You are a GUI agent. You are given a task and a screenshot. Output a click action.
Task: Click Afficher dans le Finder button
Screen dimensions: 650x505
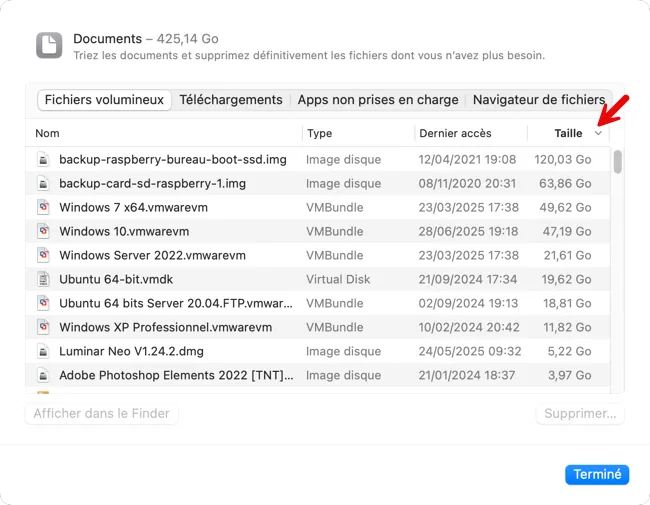[102, 413]
